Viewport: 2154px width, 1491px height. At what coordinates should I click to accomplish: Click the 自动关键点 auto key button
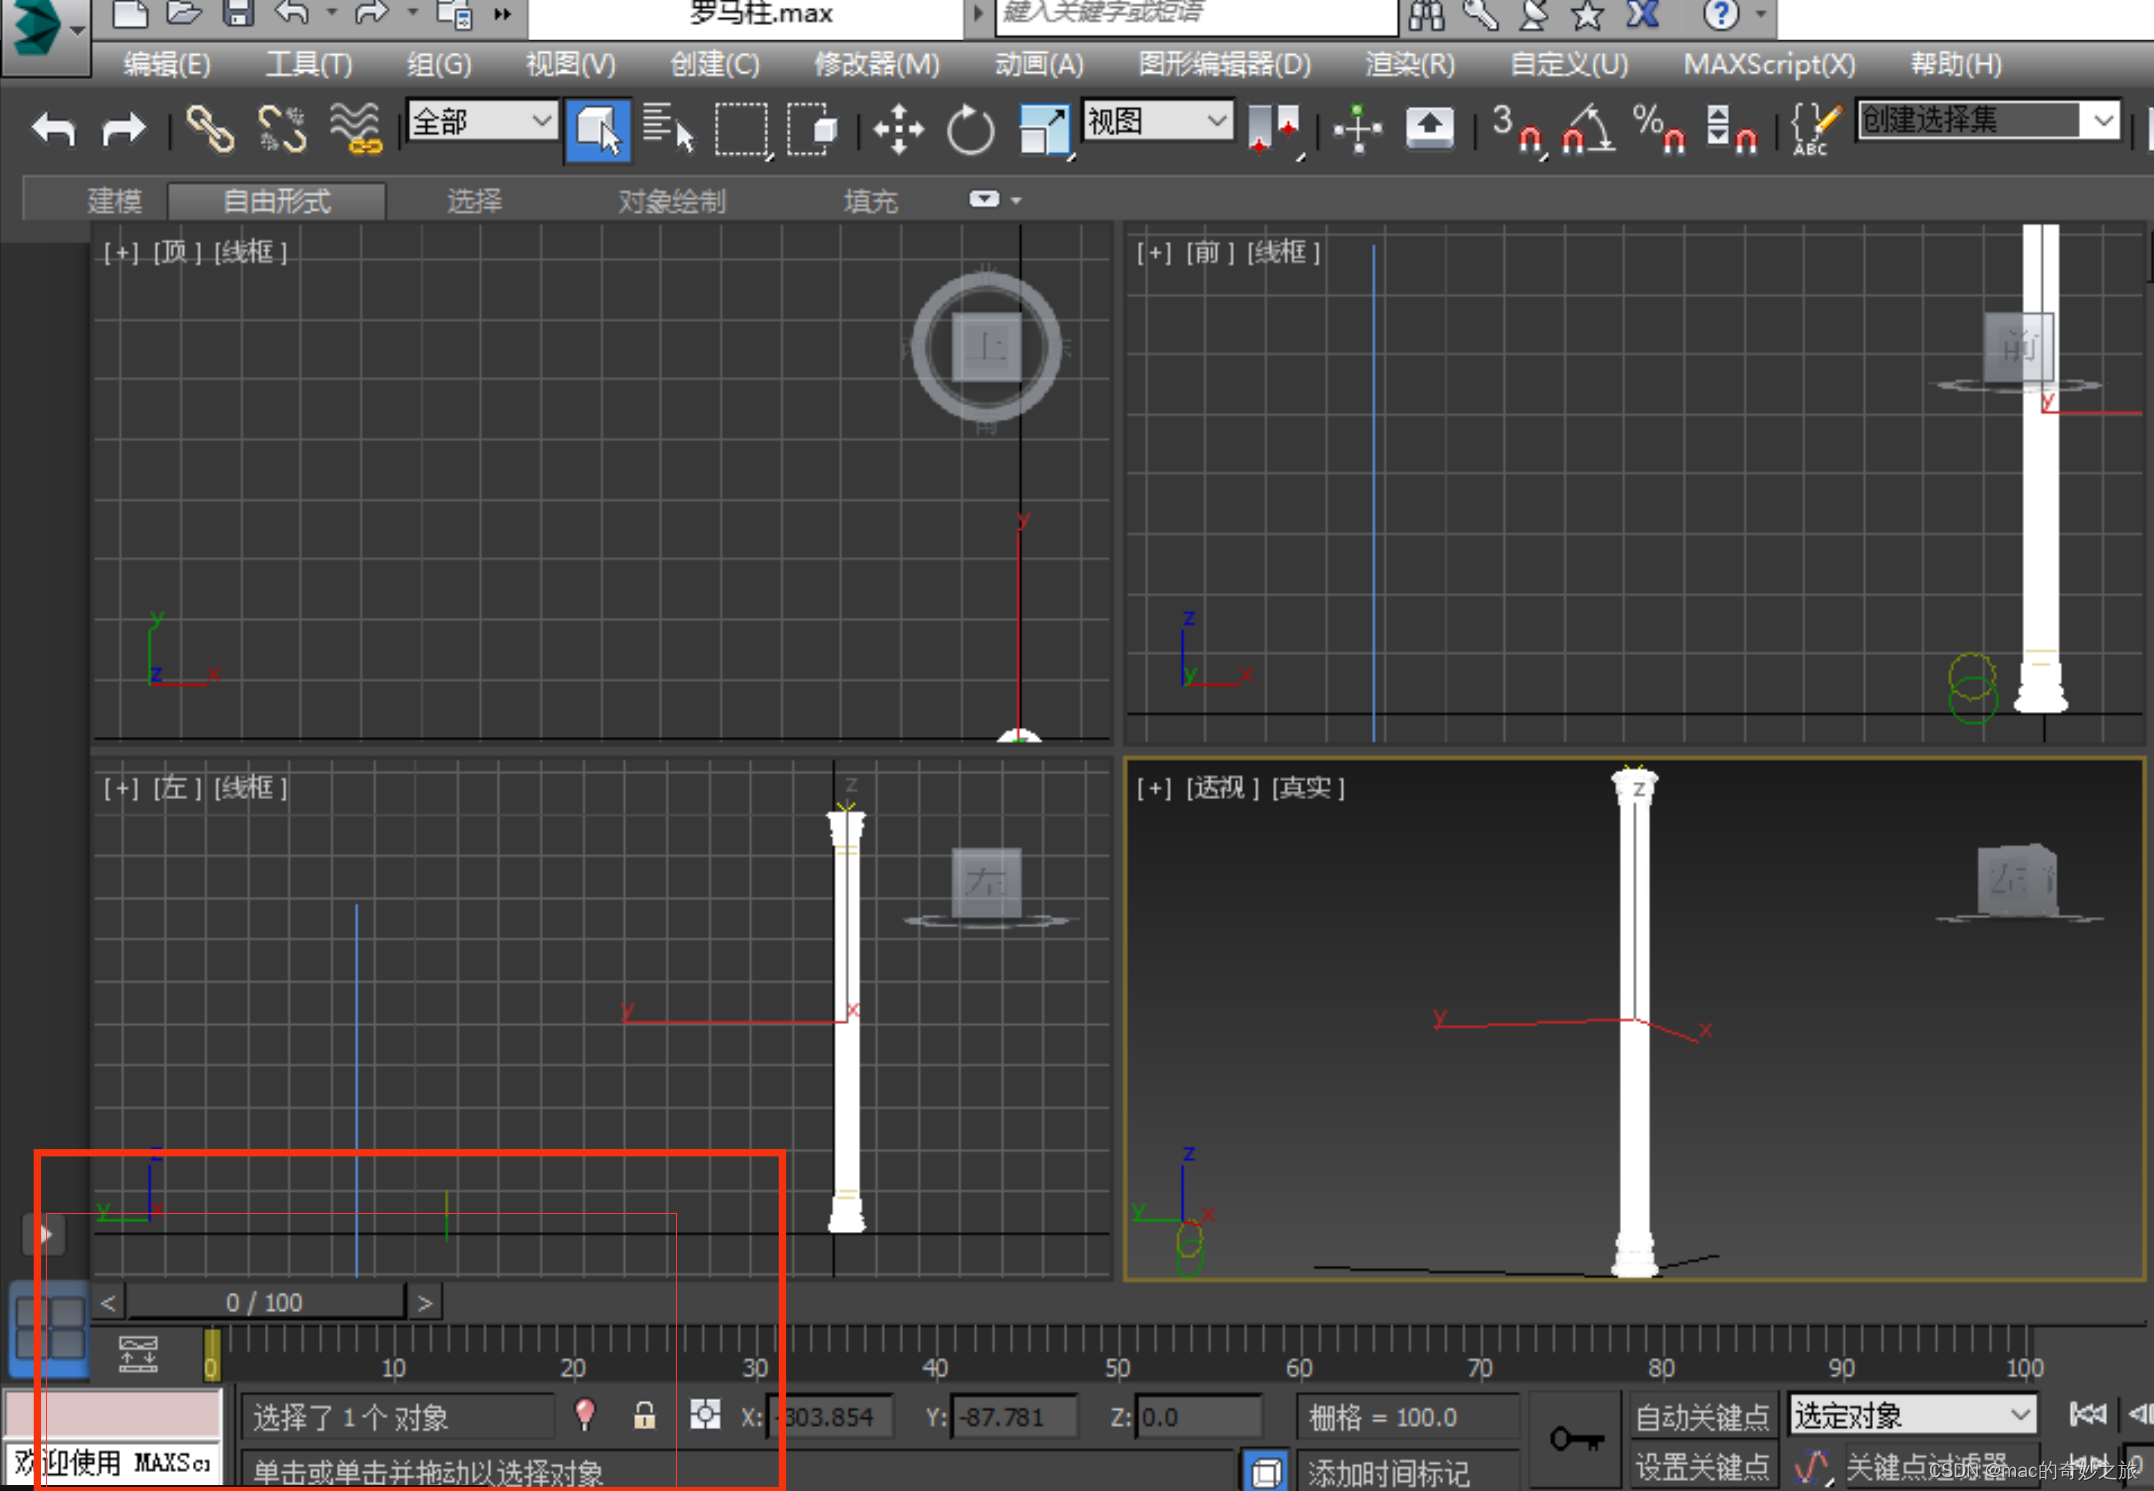(x=1701, y=1416)
